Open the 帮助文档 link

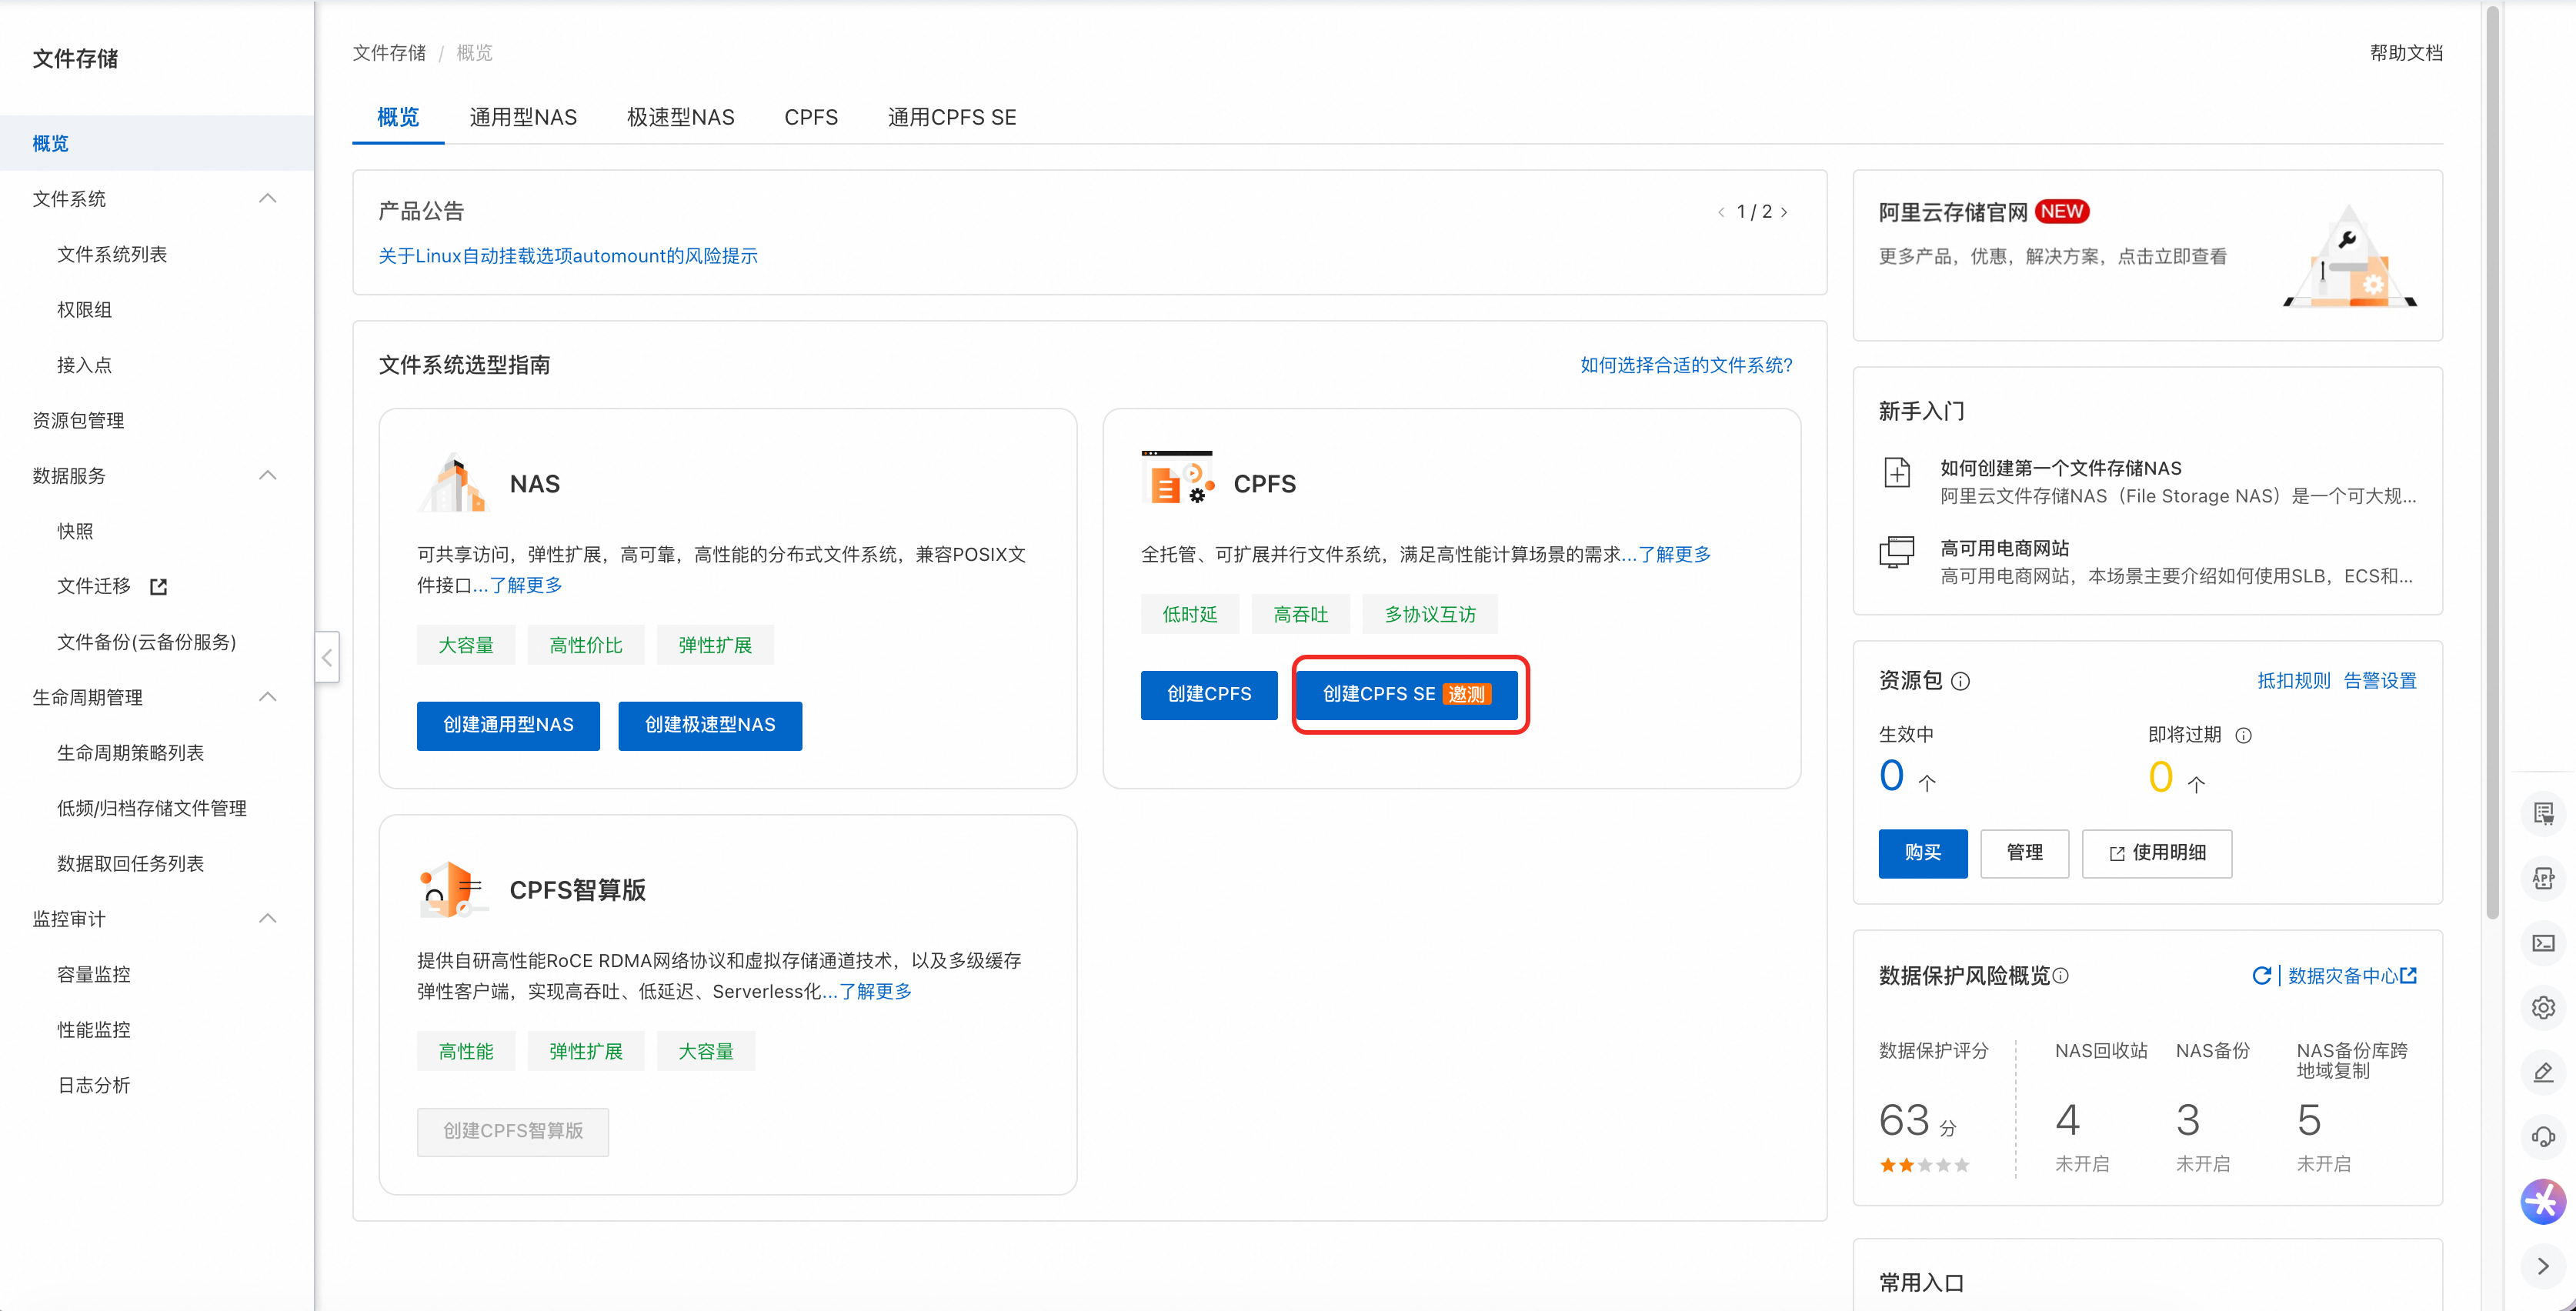tap(2406, 53)
